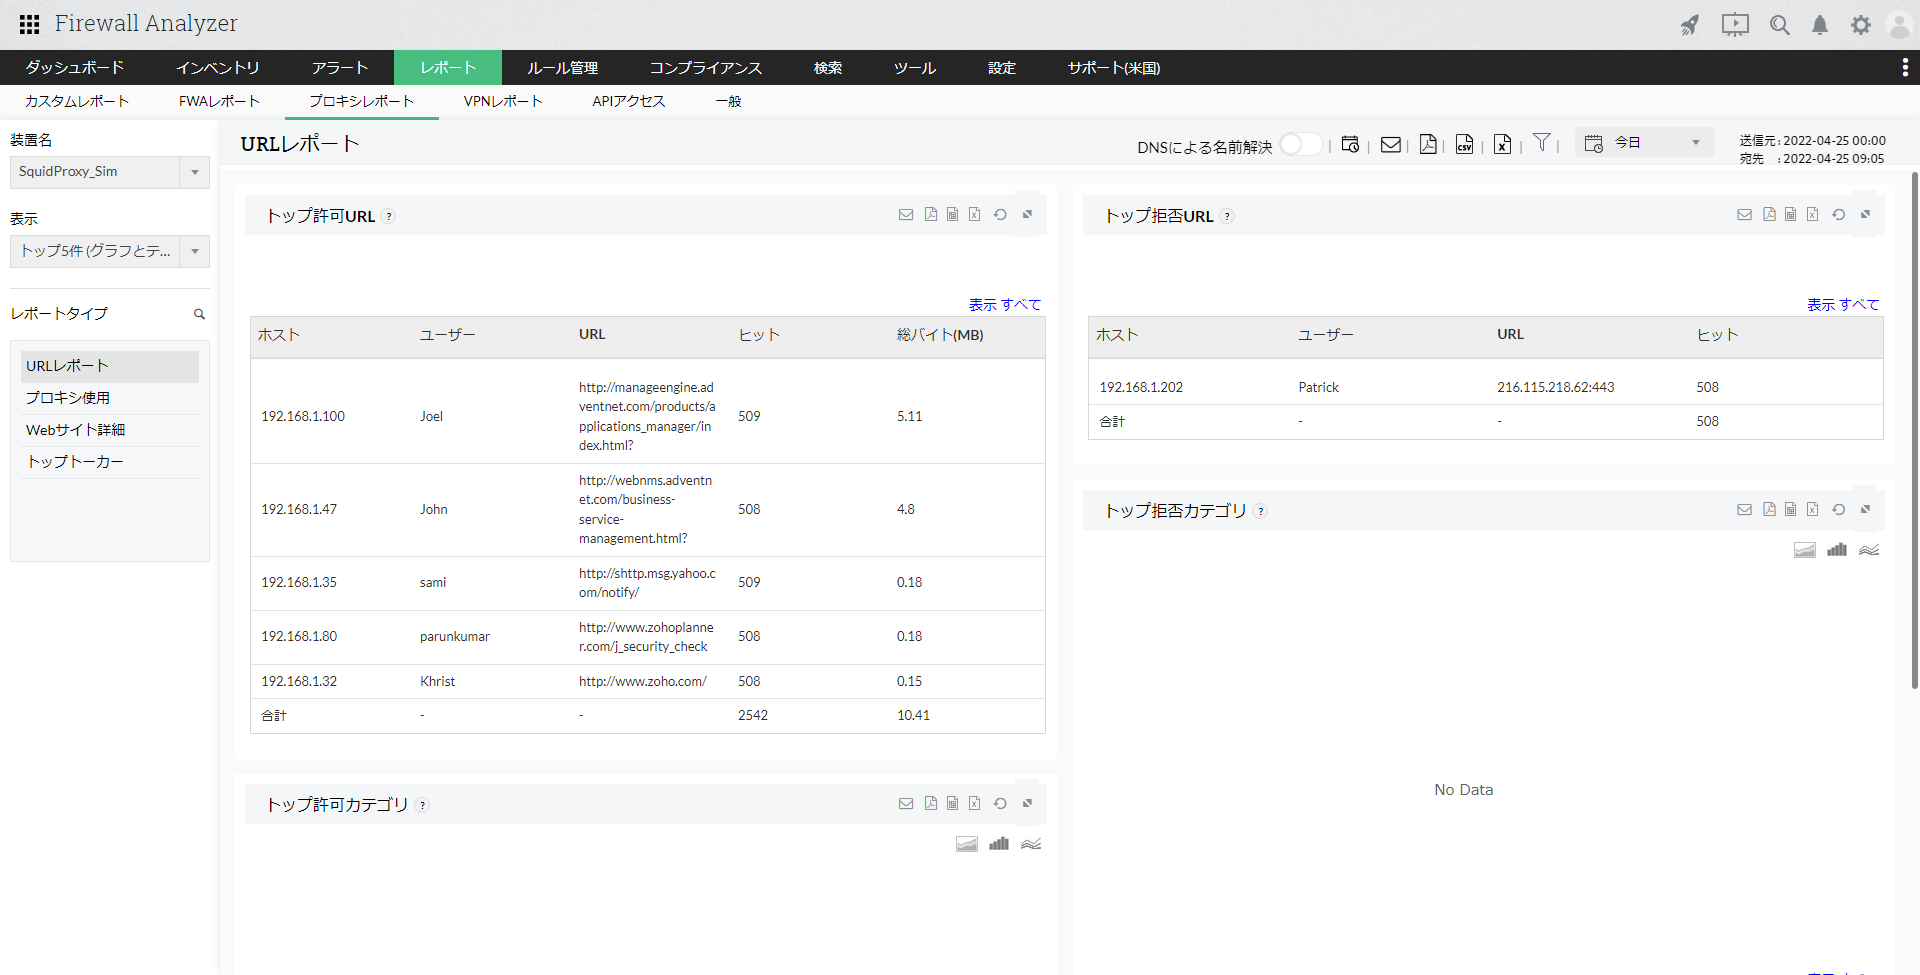Screen dimensions: 1920x975
Task: Open the notifications bell in header
Action: tap(1820, 25)
